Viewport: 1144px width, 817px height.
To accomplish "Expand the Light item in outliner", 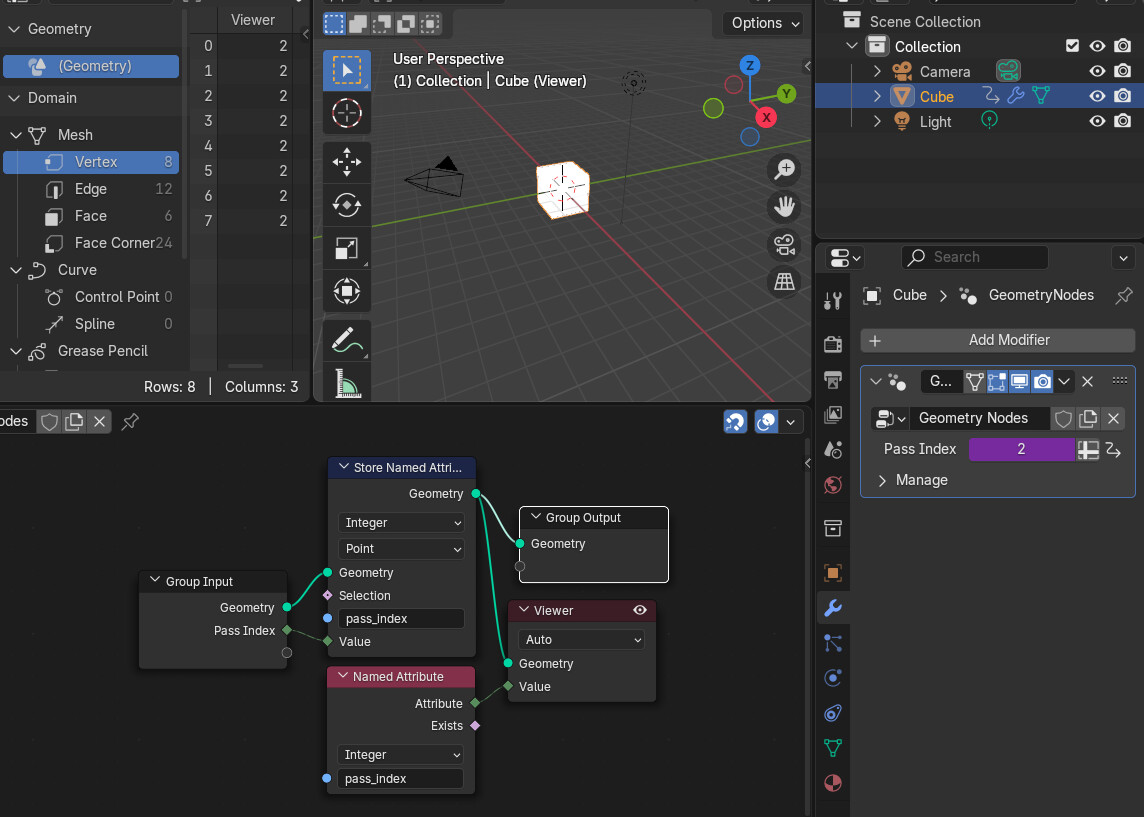I will (877, 121).
